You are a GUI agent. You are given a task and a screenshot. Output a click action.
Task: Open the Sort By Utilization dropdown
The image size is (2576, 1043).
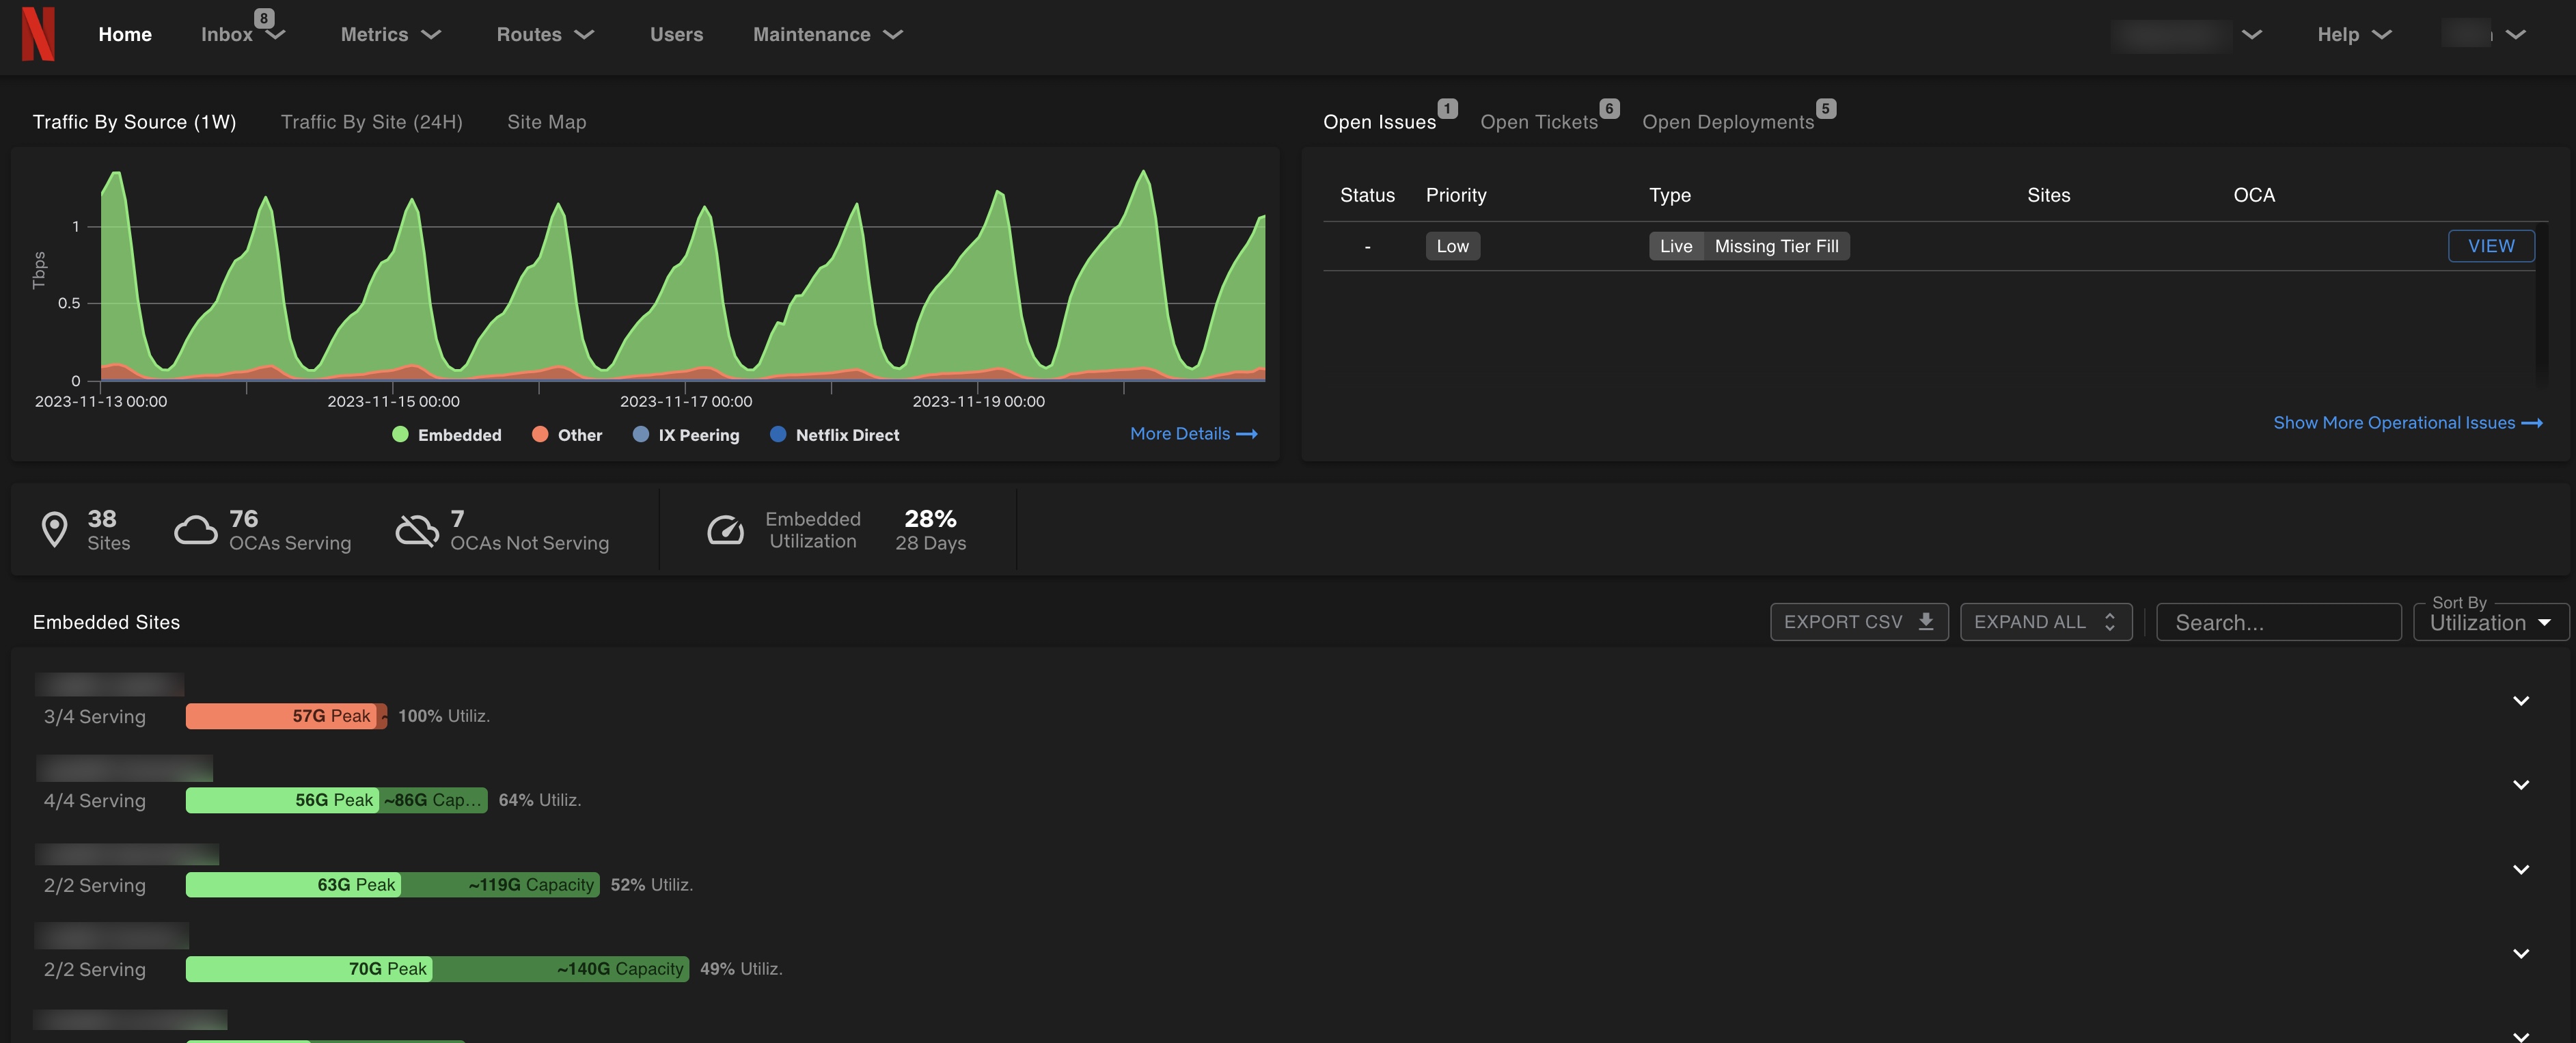2490,622
